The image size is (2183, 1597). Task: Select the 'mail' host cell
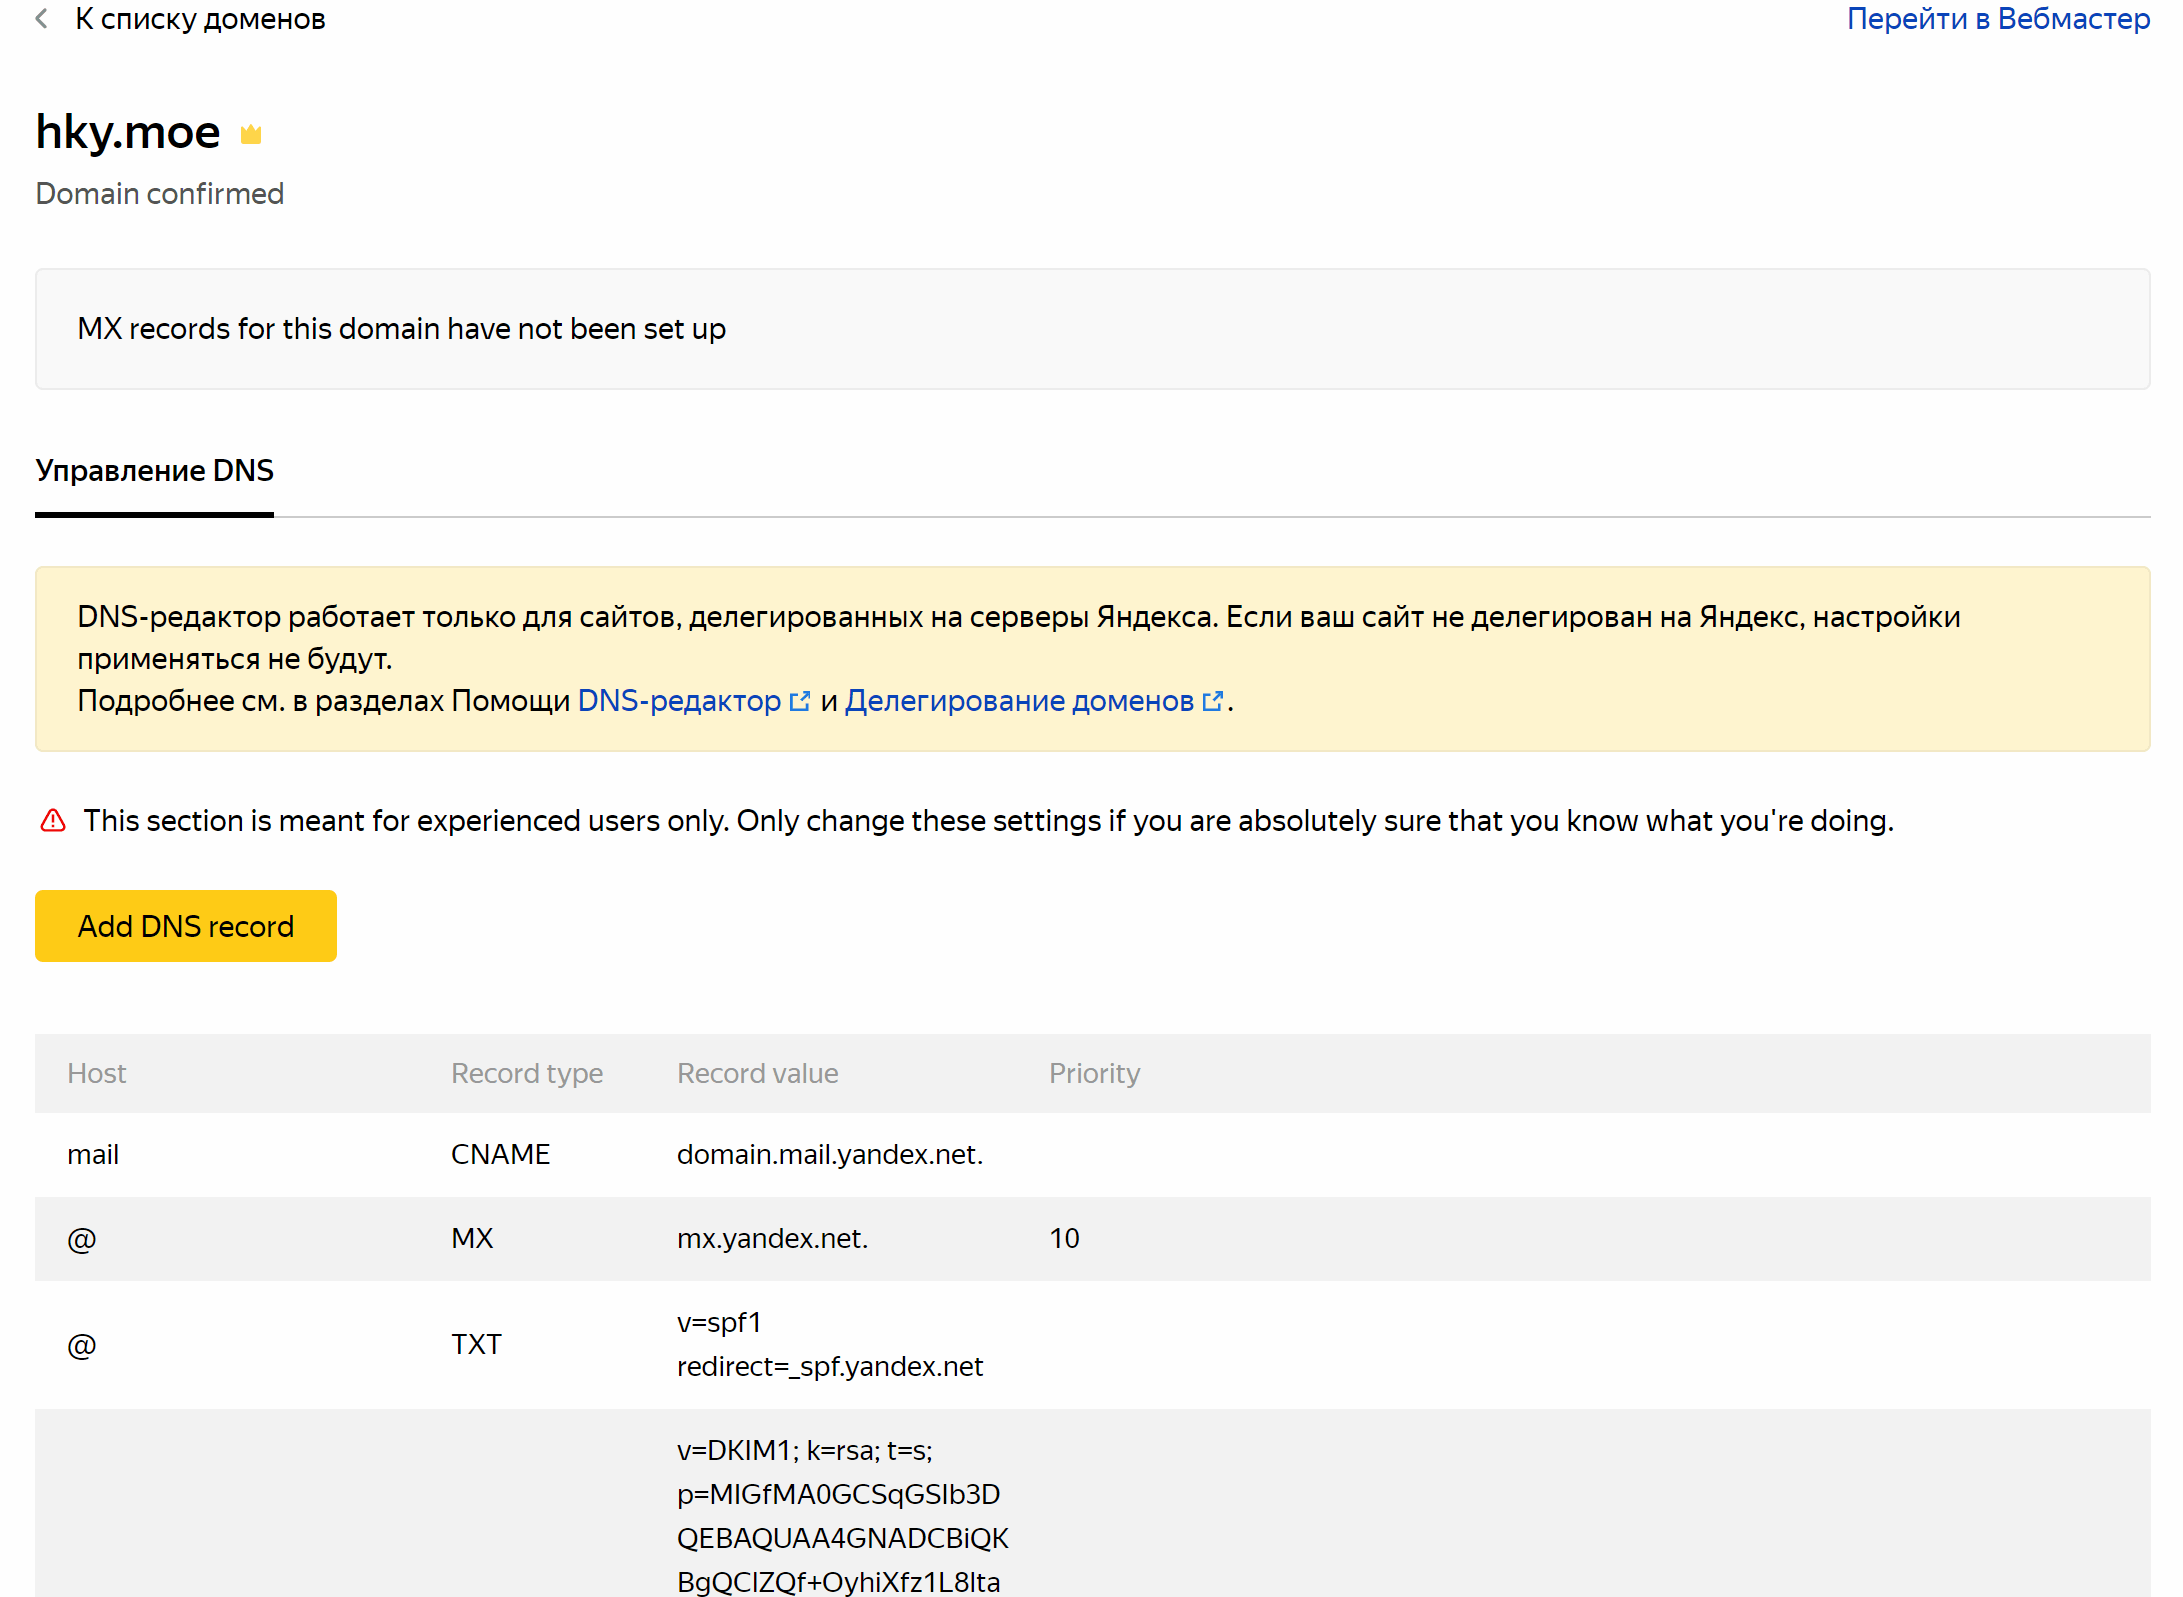93,1154
